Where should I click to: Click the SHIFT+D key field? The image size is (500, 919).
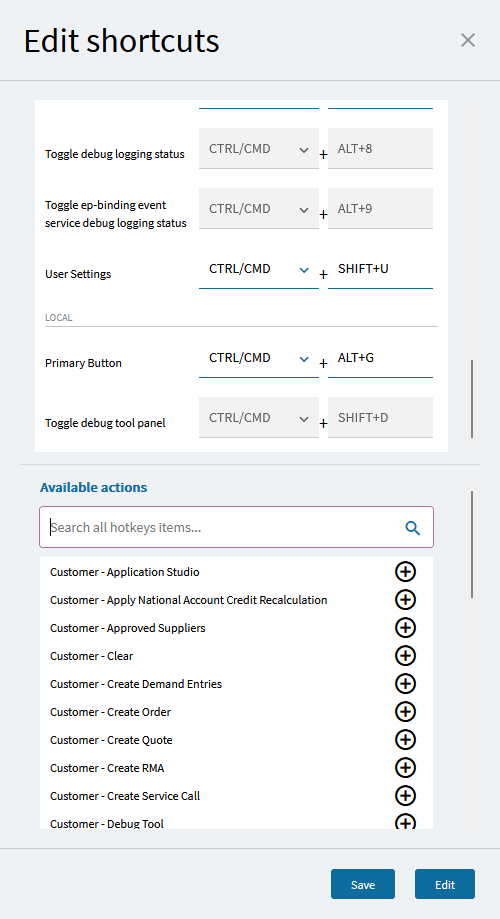tap(380, 417)
